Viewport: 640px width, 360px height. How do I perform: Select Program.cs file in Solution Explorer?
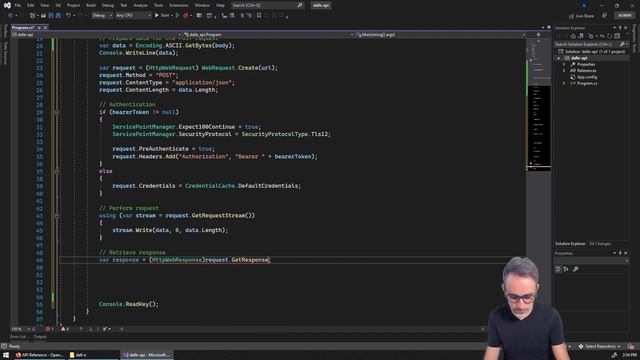(x=587, y=83)
